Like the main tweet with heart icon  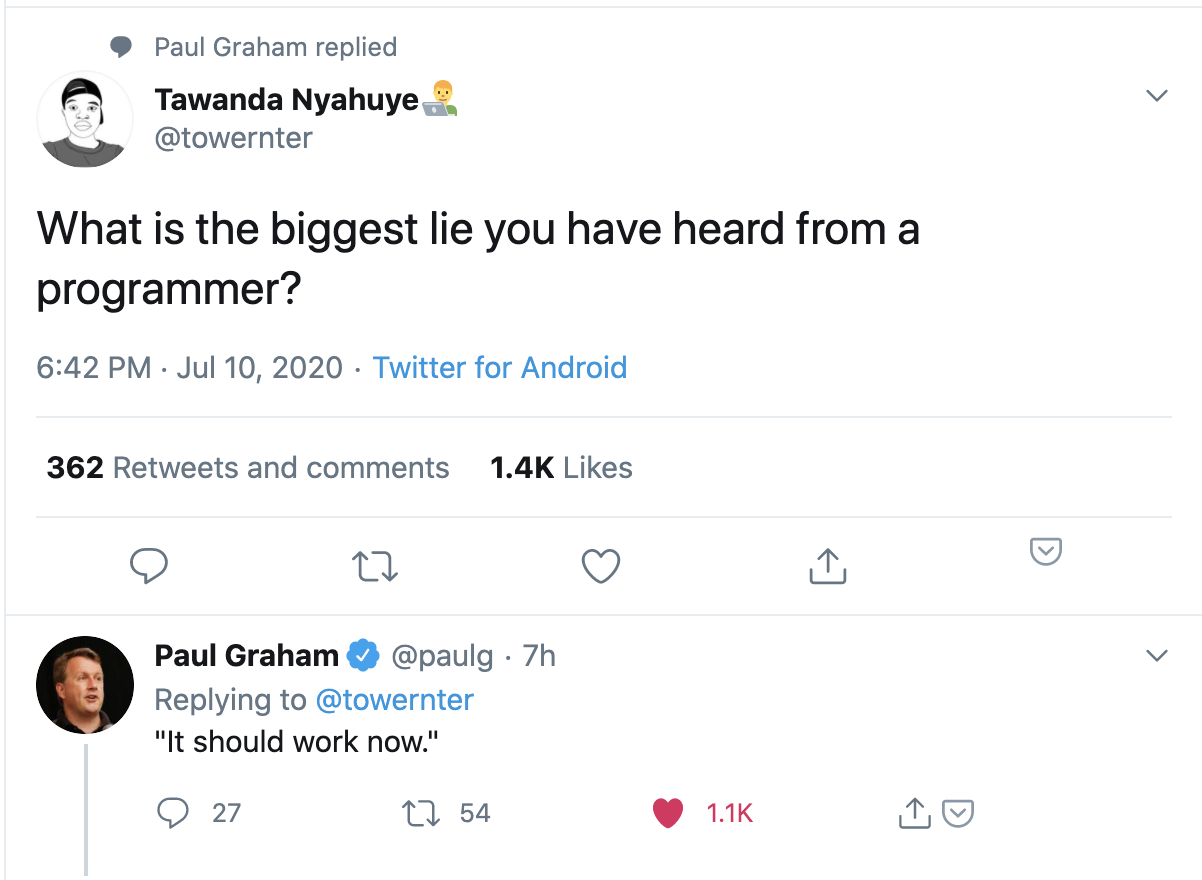[601, 566]
